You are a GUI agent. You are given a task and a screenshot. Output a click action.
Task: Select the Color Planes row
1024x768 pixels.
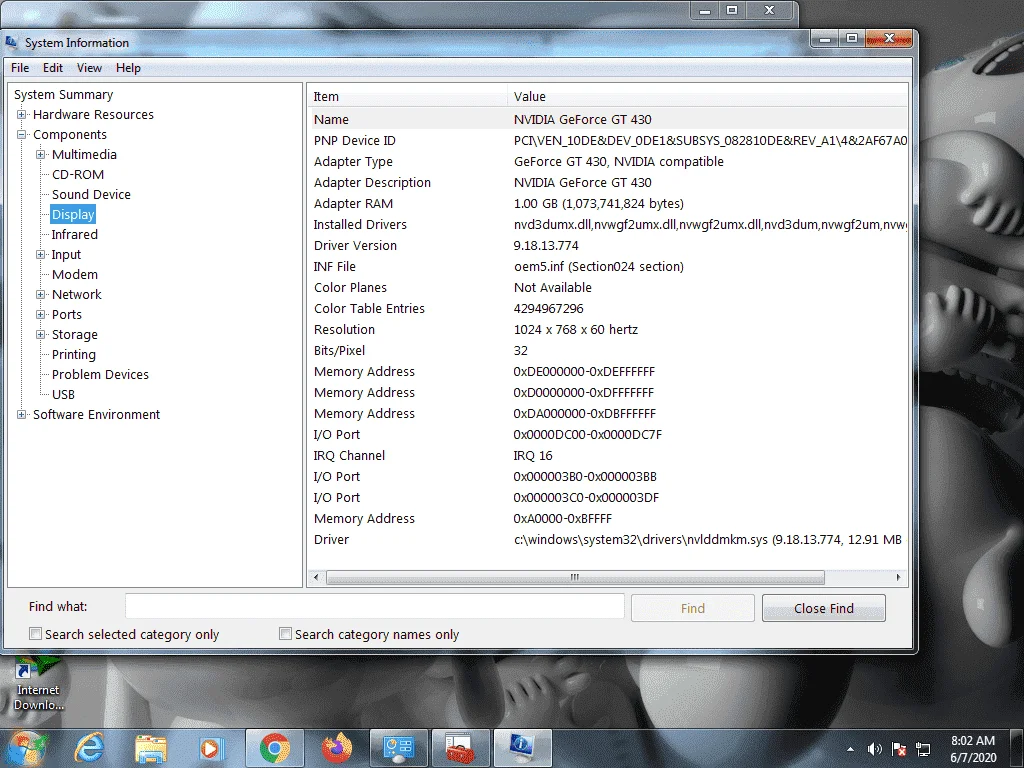[608, 287]
